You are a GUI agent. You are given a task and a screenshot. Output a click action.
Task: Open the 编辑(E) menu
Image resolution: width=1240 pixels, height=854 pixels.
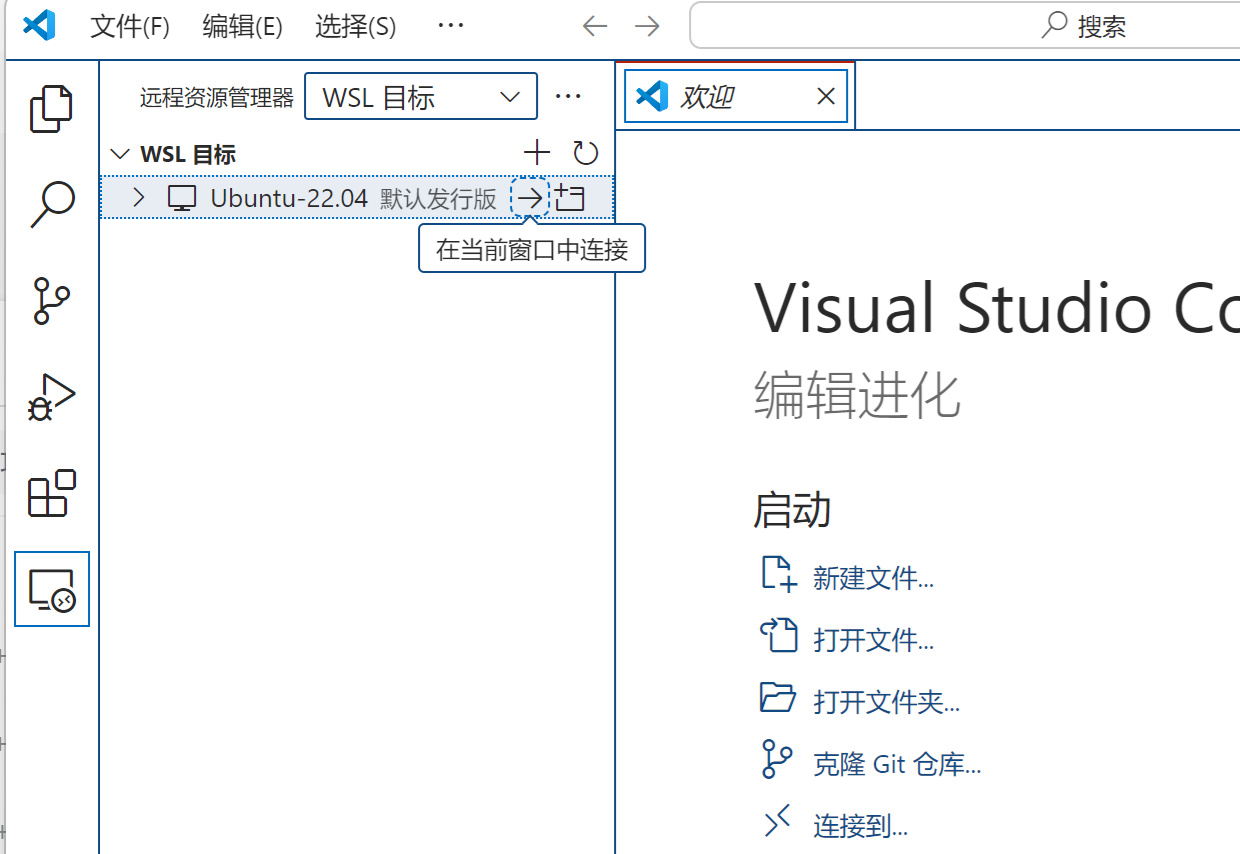pyautogui.click(x=242, y=26)
